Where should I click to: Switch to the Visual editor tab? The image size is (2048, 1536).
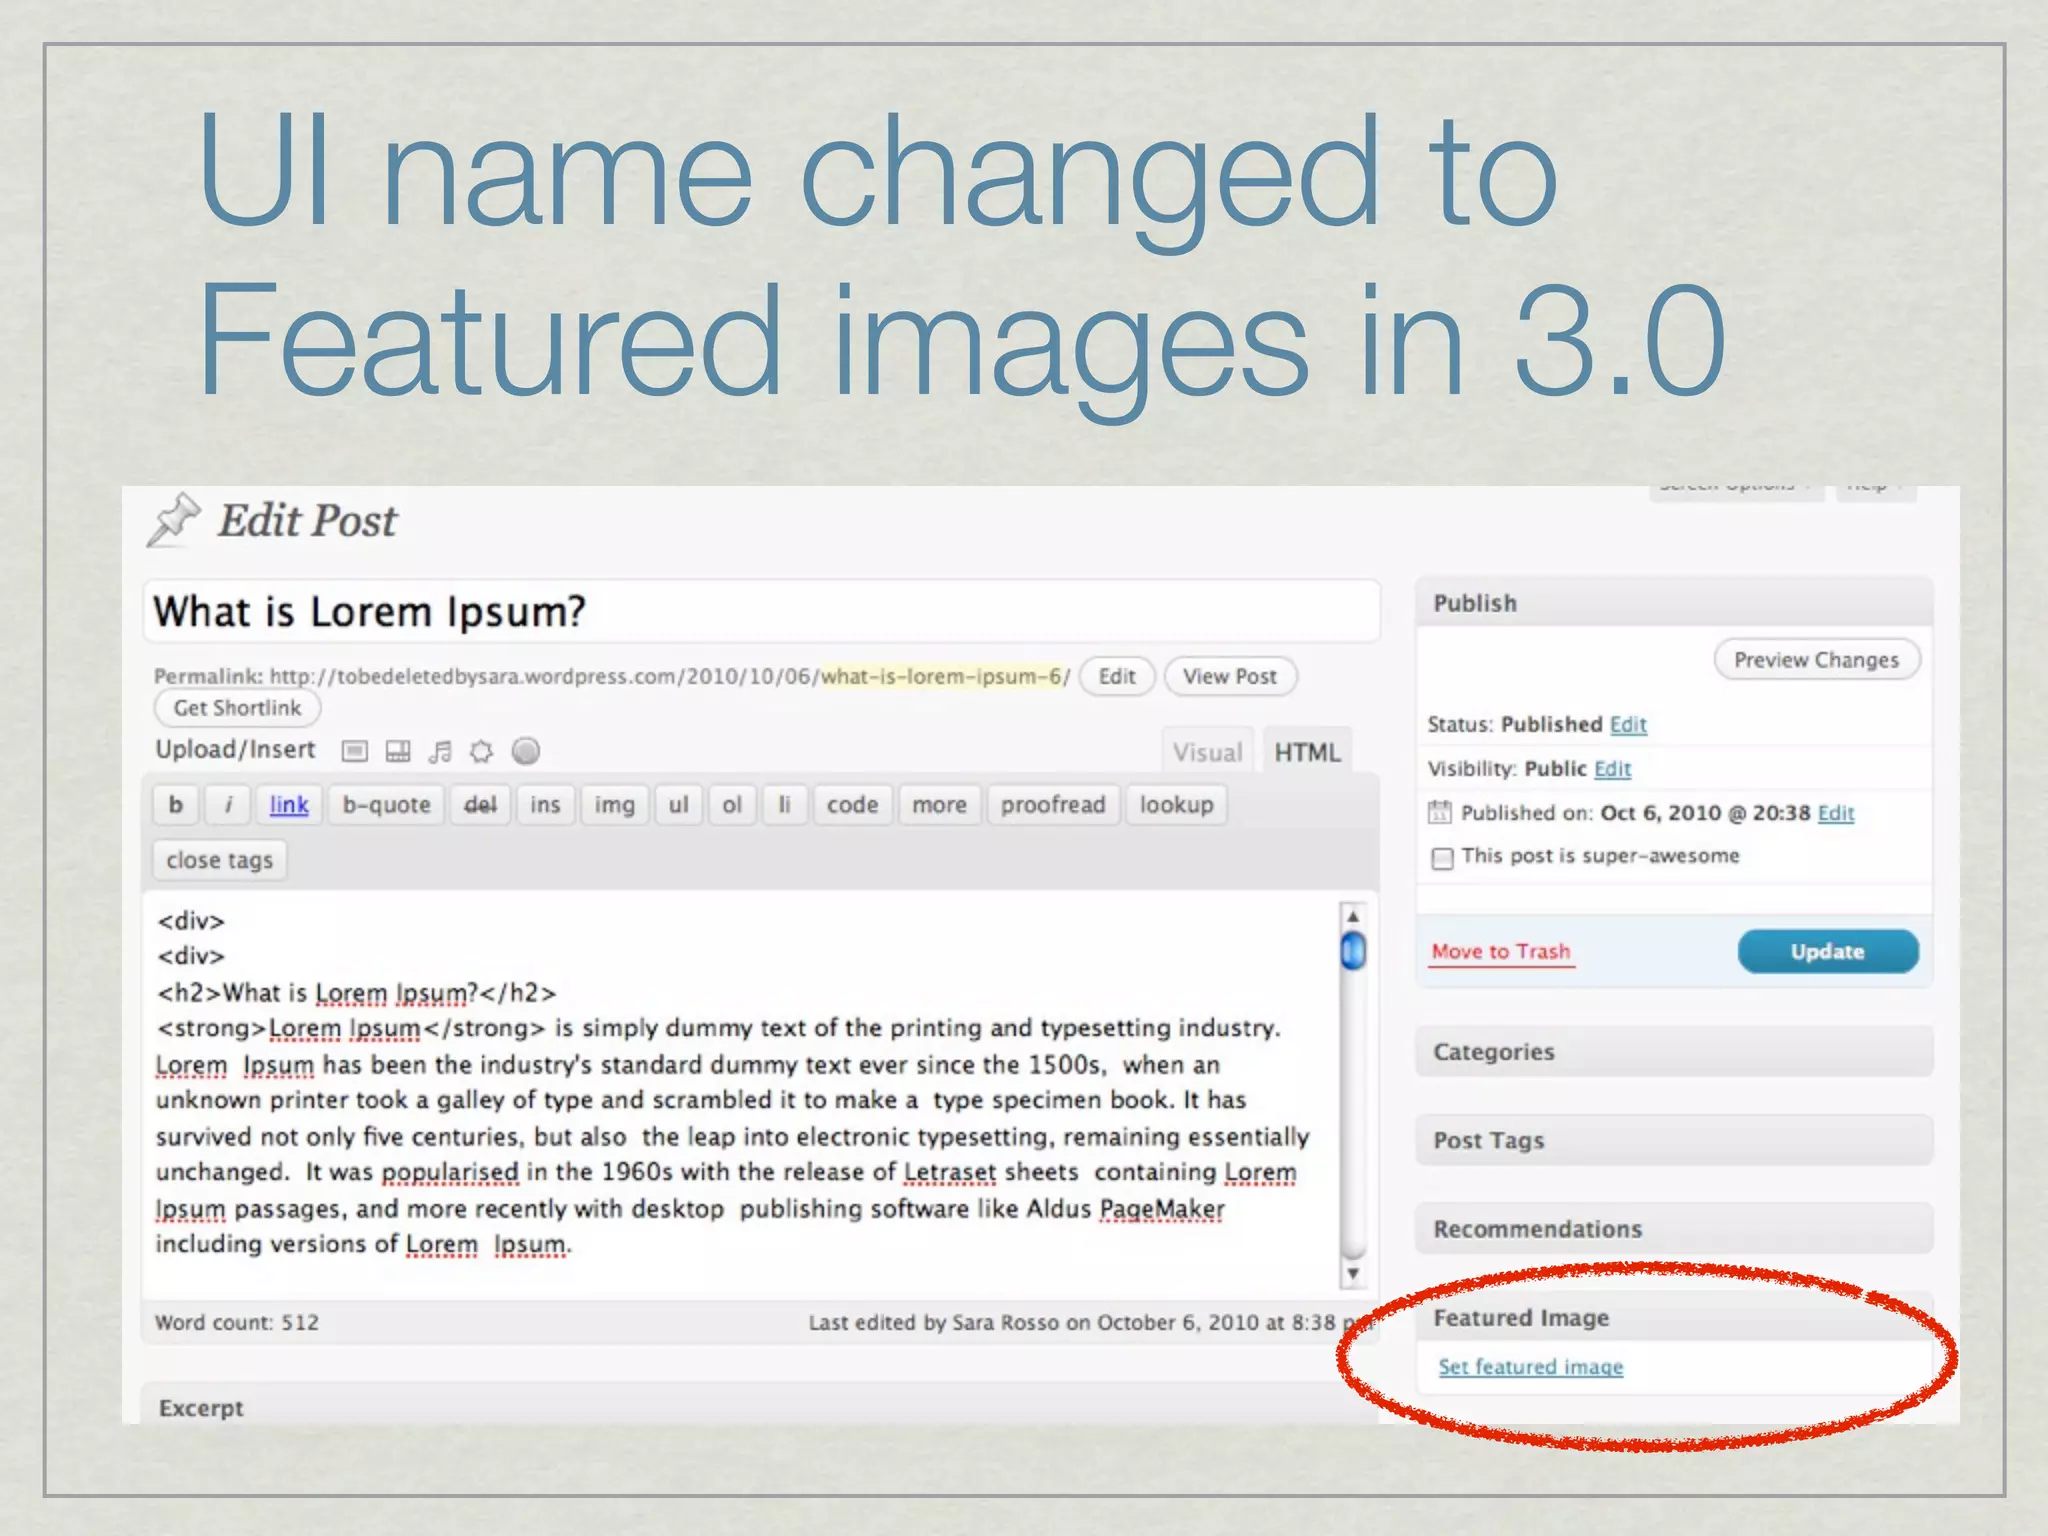[1208, 752]
